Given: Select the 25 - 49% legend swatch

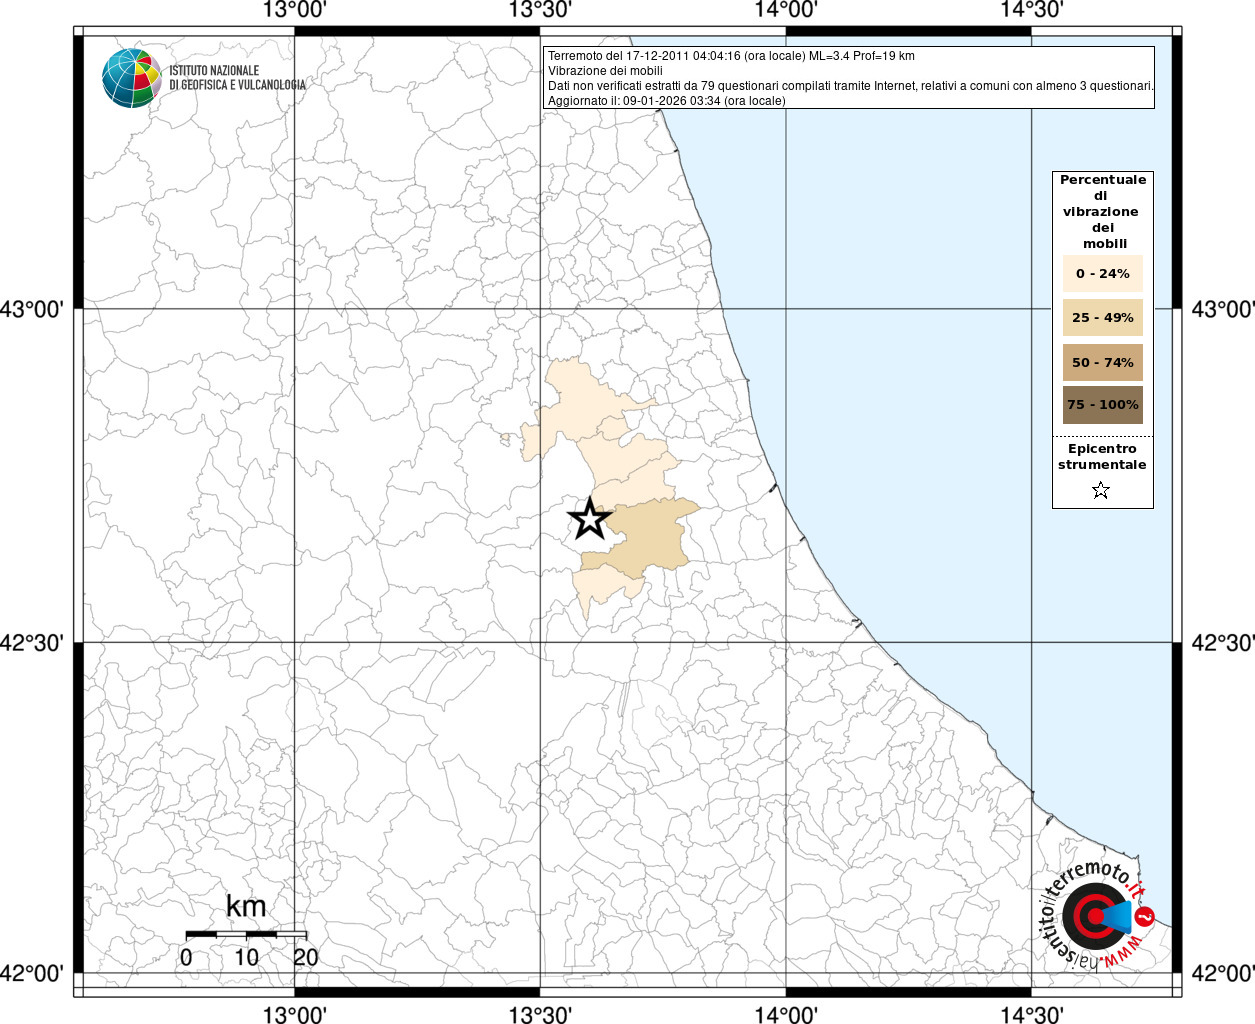Looking at the screenshot, I should point(1102,318).
